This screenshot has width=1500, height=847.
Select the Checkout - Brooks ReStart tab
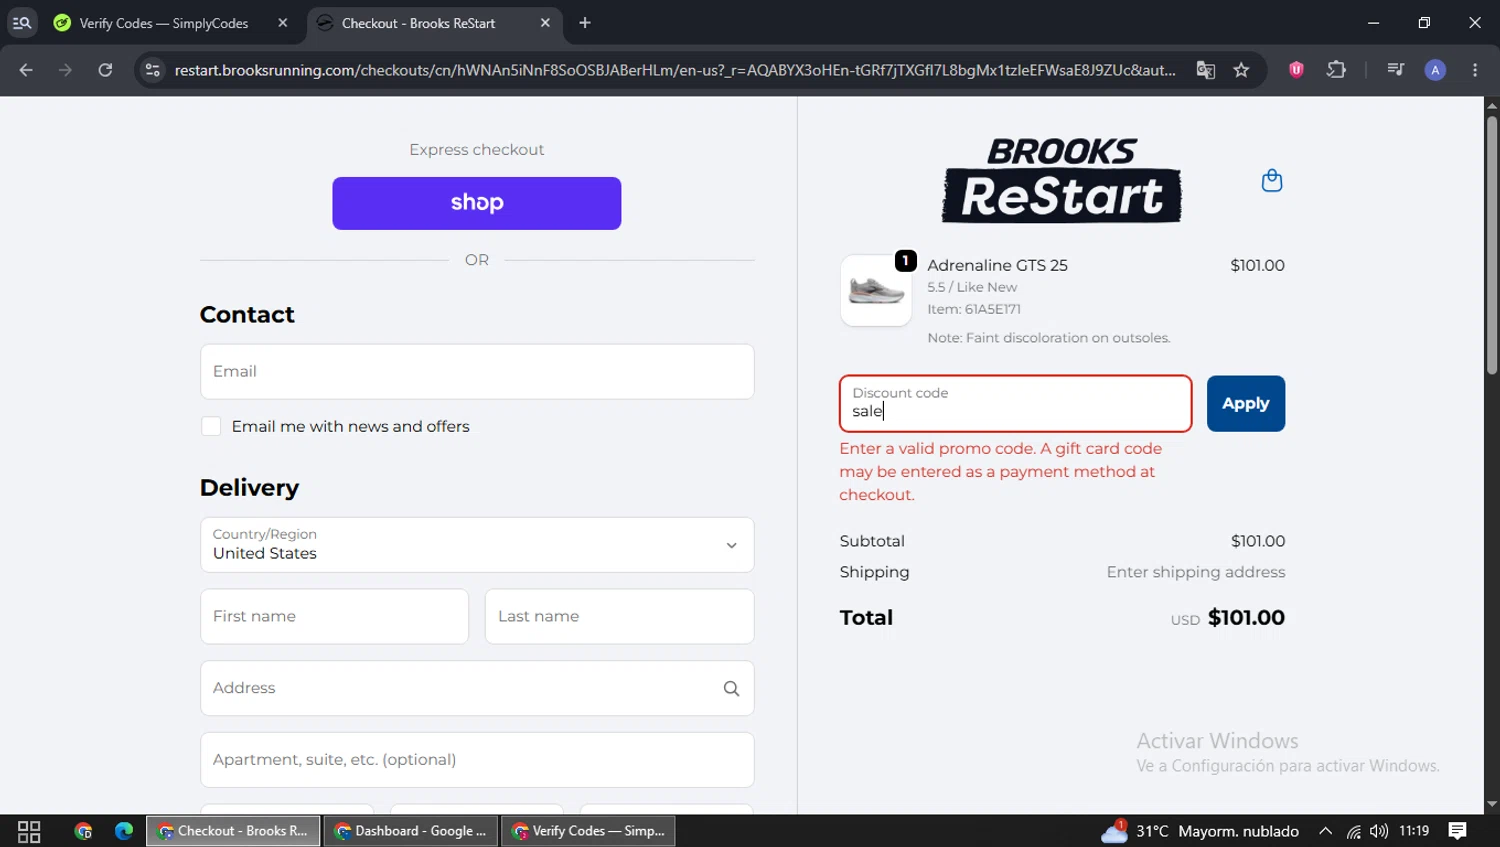[x=418, y=23]
